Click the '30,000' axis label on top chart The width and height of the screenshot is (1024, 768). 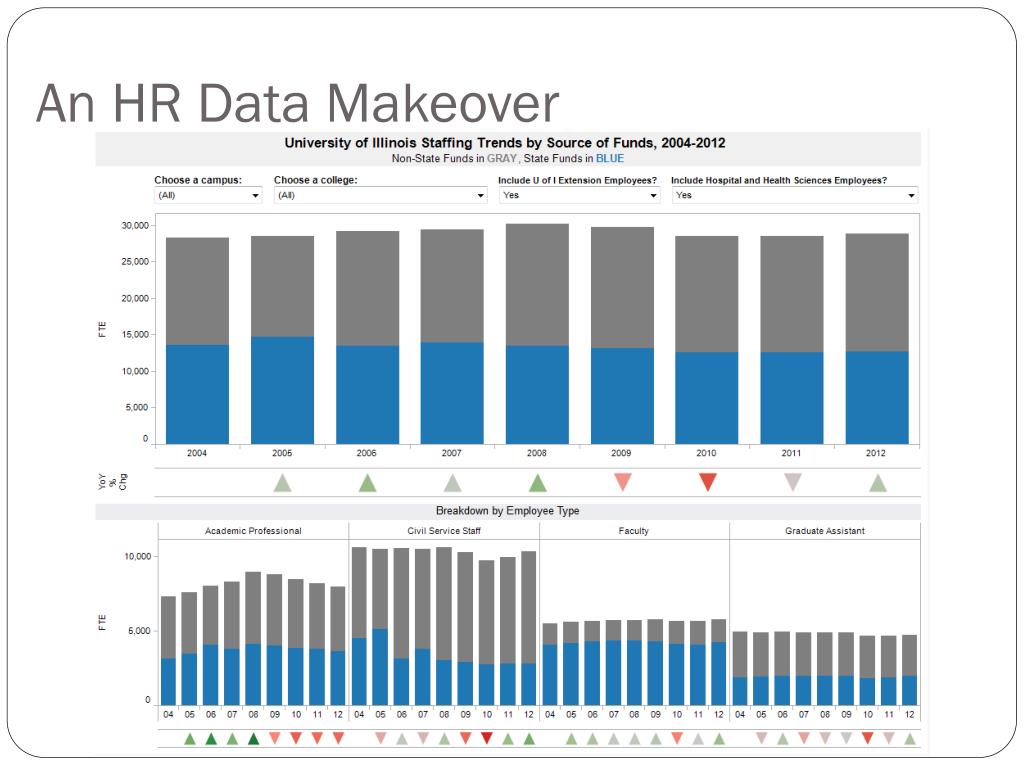point(135,225)
